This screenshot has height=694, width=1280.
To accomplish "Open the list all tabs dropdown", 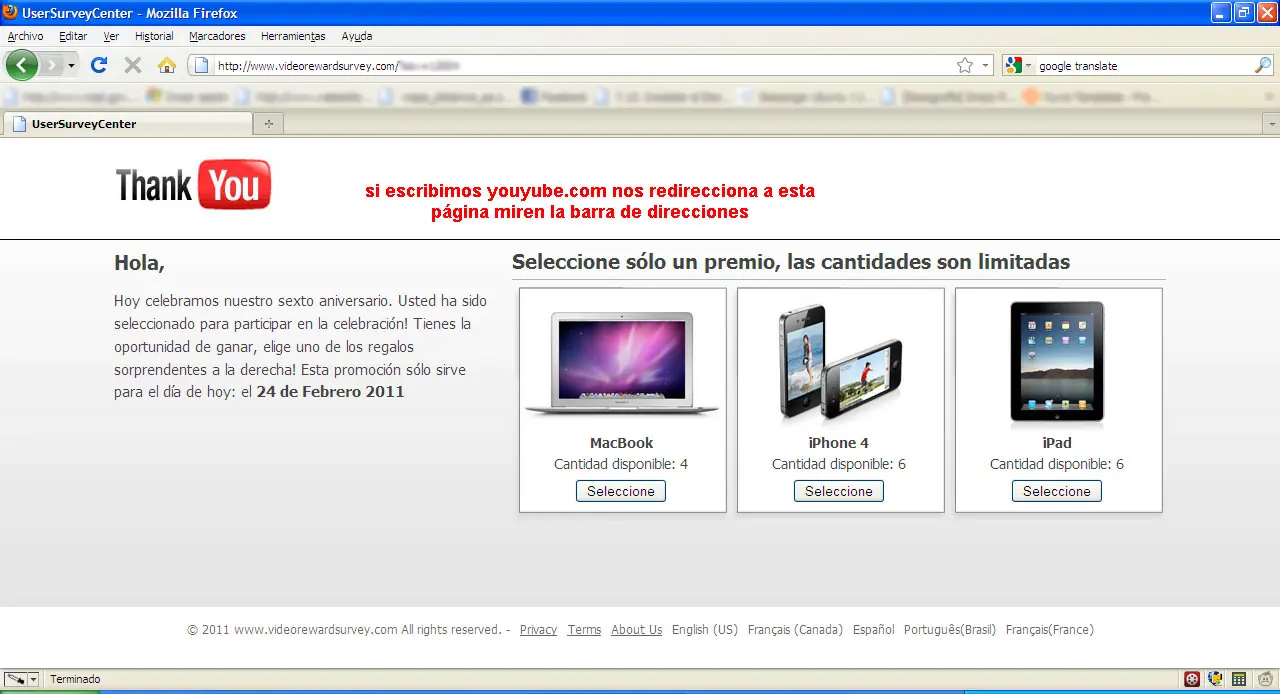I will [1271, 124].
